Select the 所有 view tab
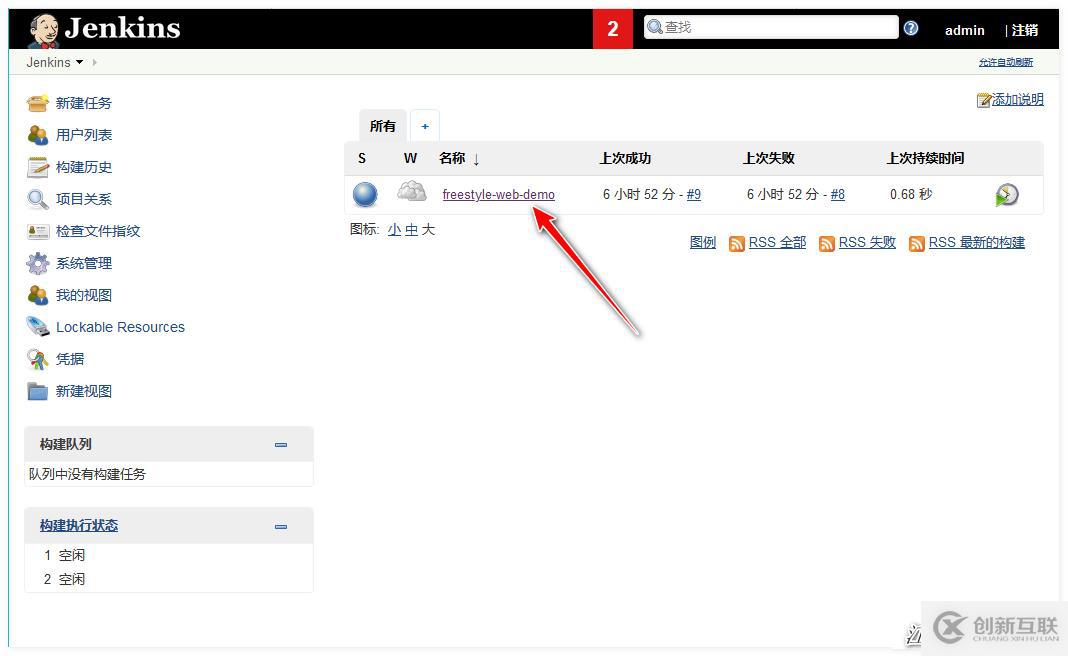The height and width of the screenshot is (656, 1068). [x=383, y=126]
